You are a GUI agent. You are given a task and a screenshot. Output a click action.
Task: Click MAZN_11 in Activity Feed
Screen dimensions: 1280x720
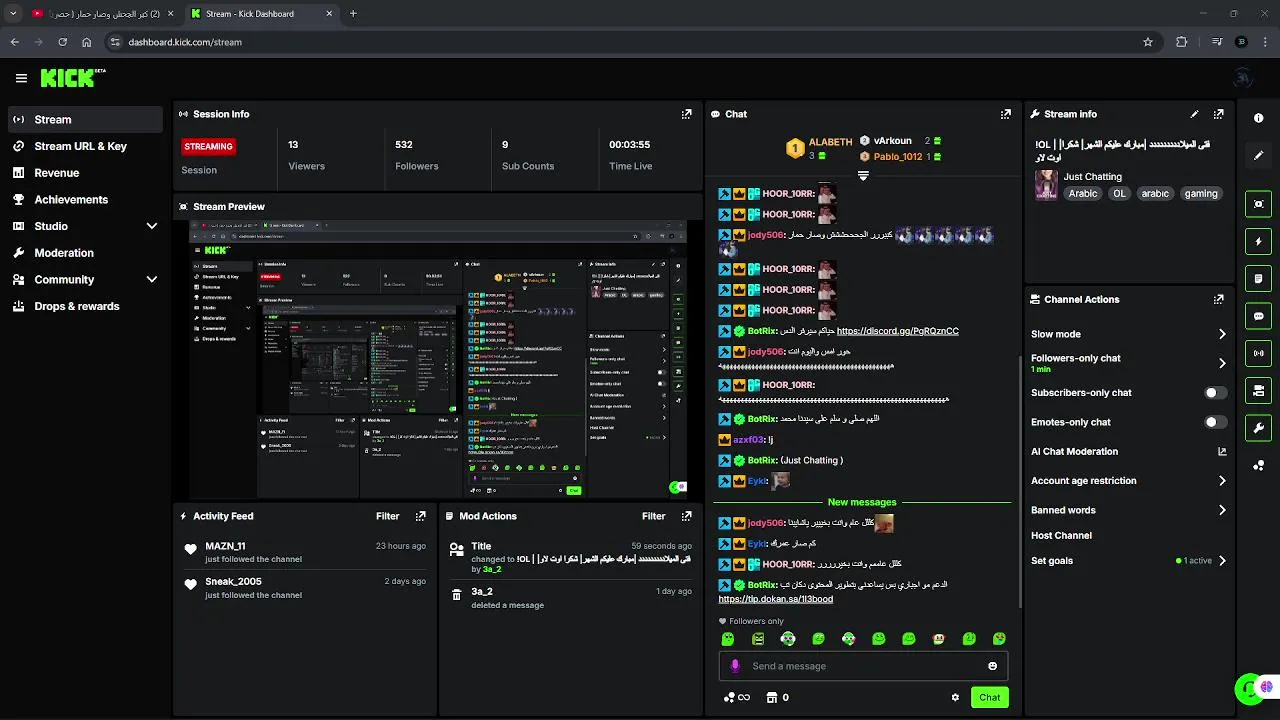click(225, 546)
